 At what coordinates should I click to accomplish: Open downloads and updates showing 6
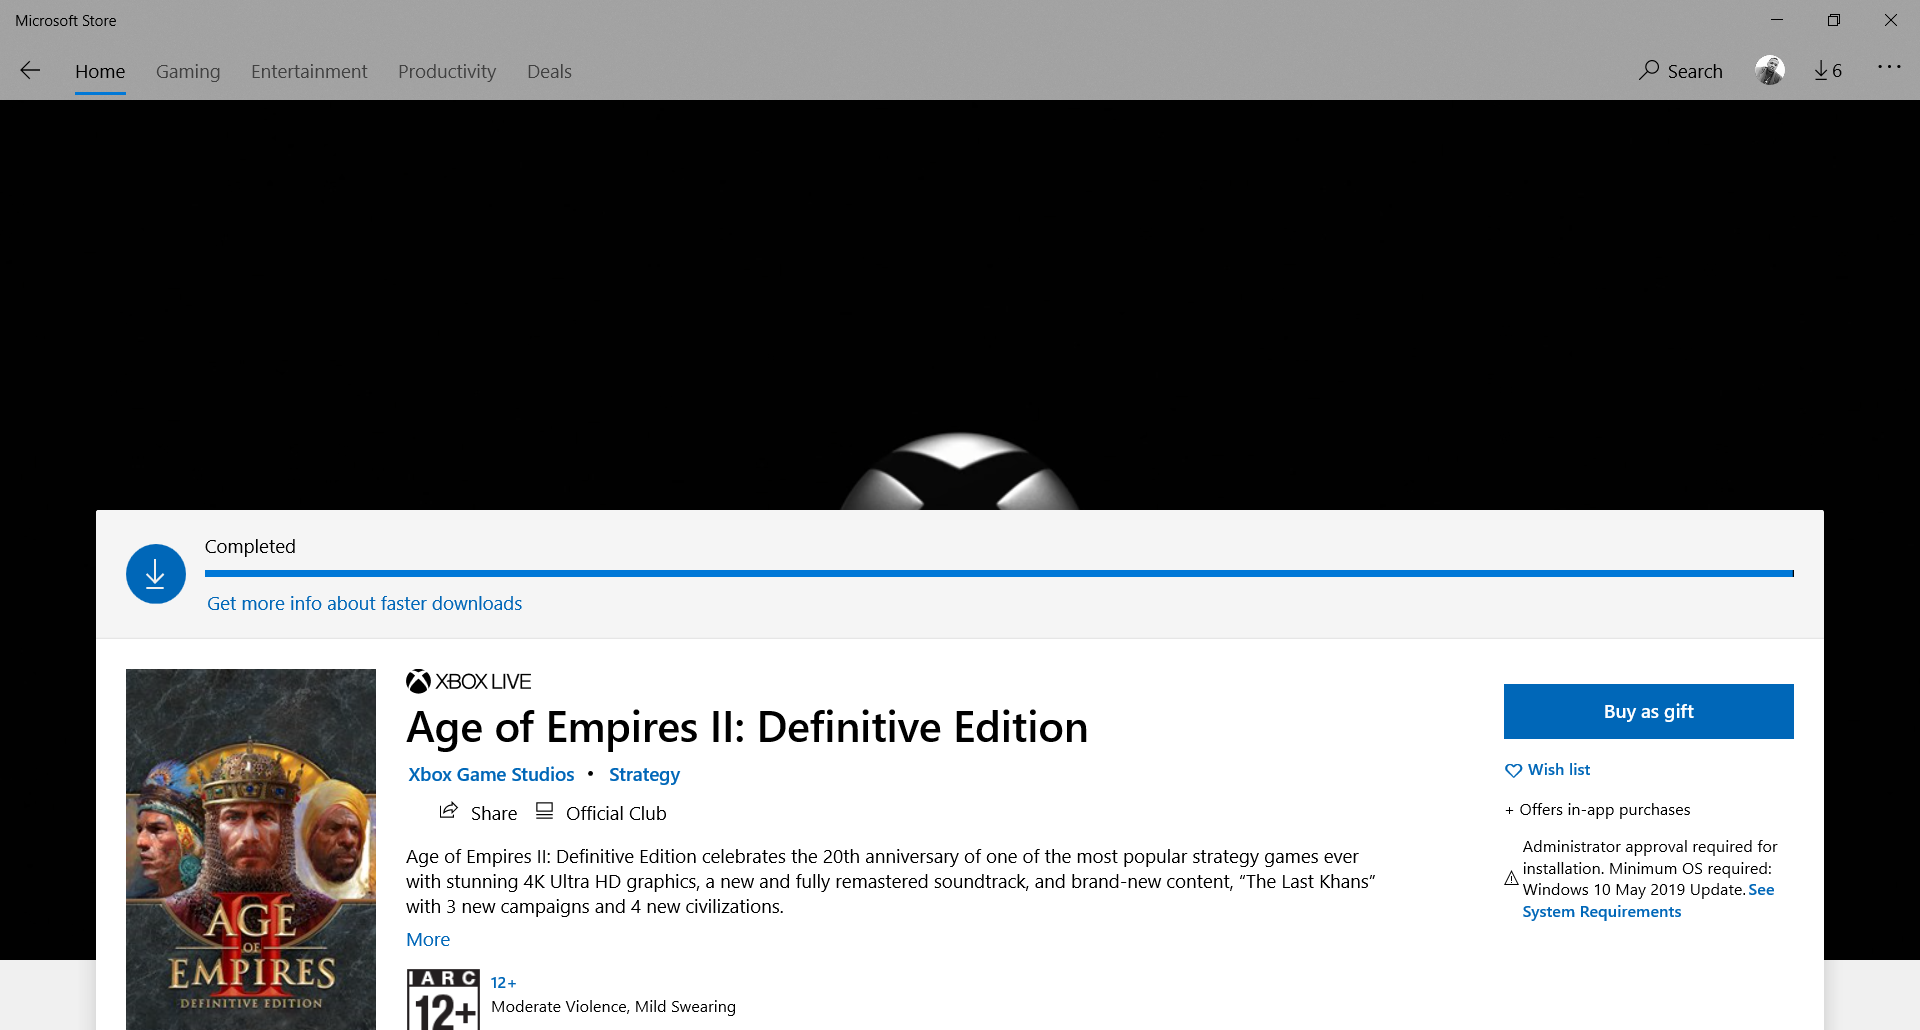coord(1828,70)
